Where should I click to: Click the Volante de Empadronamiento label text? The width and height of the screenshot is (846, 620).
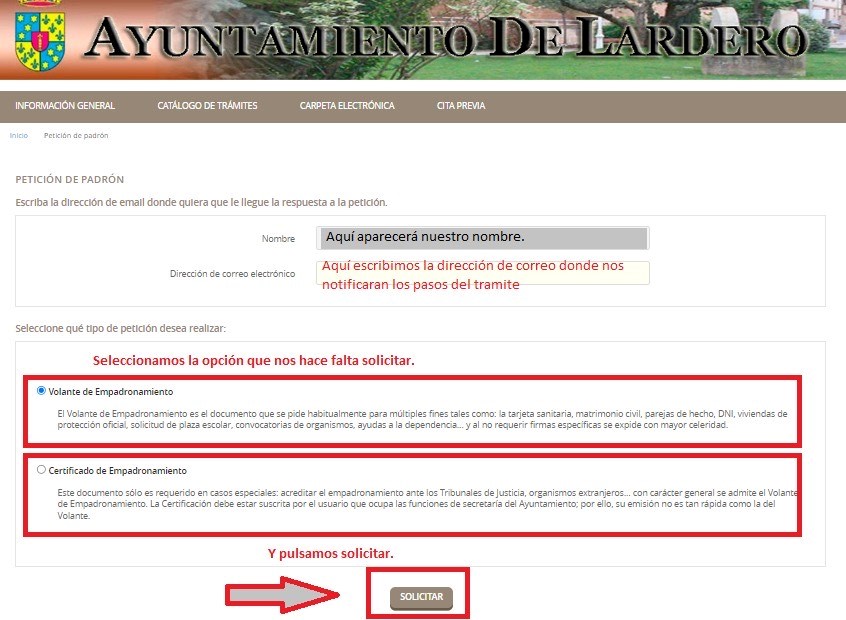click(110, 392)
